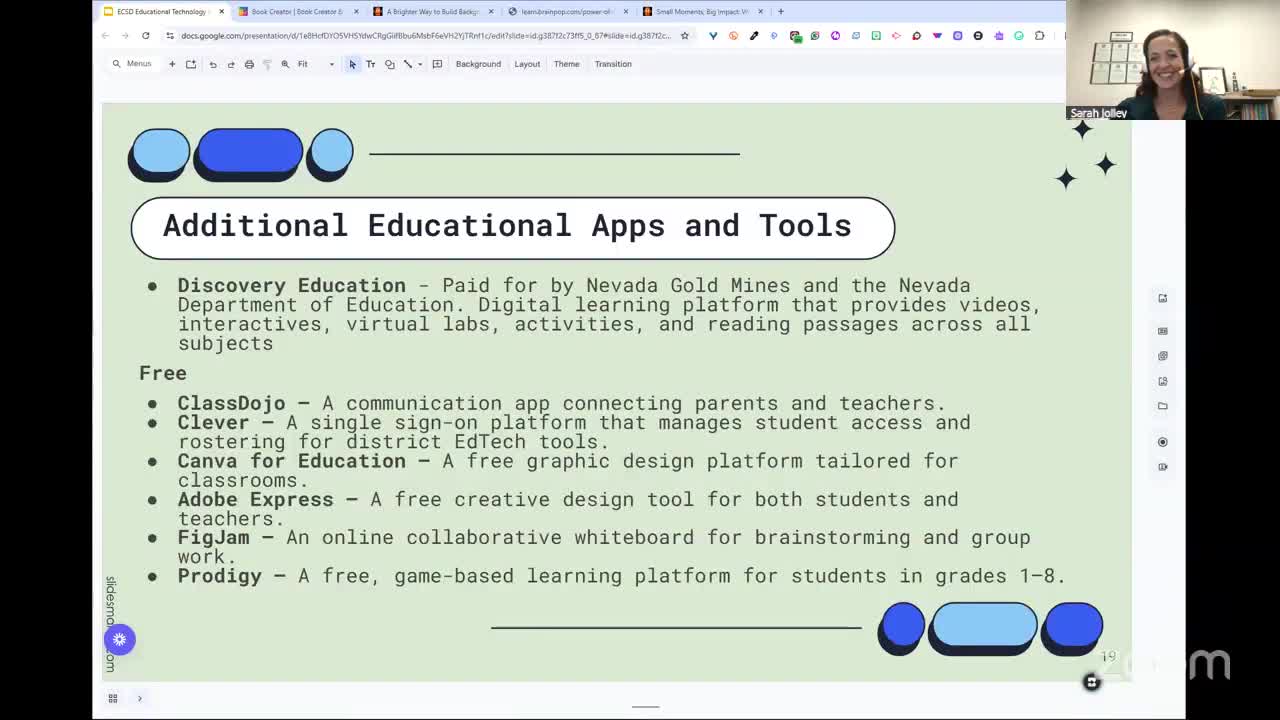Open a new browser tab
Viewport: 1280px width, 720px height.
[x=781, y=12]
